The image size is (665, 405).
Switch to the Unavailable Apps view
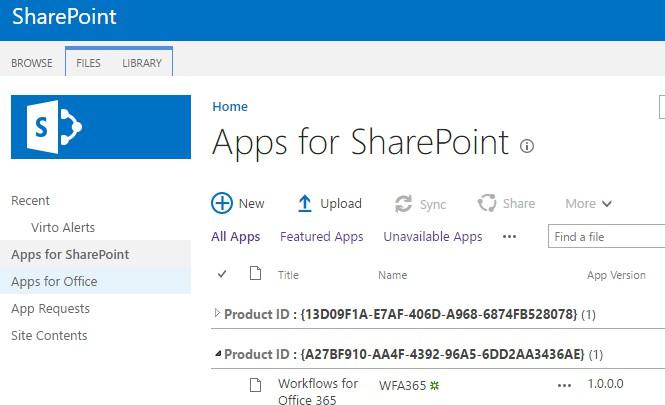(x=433, y=237)
